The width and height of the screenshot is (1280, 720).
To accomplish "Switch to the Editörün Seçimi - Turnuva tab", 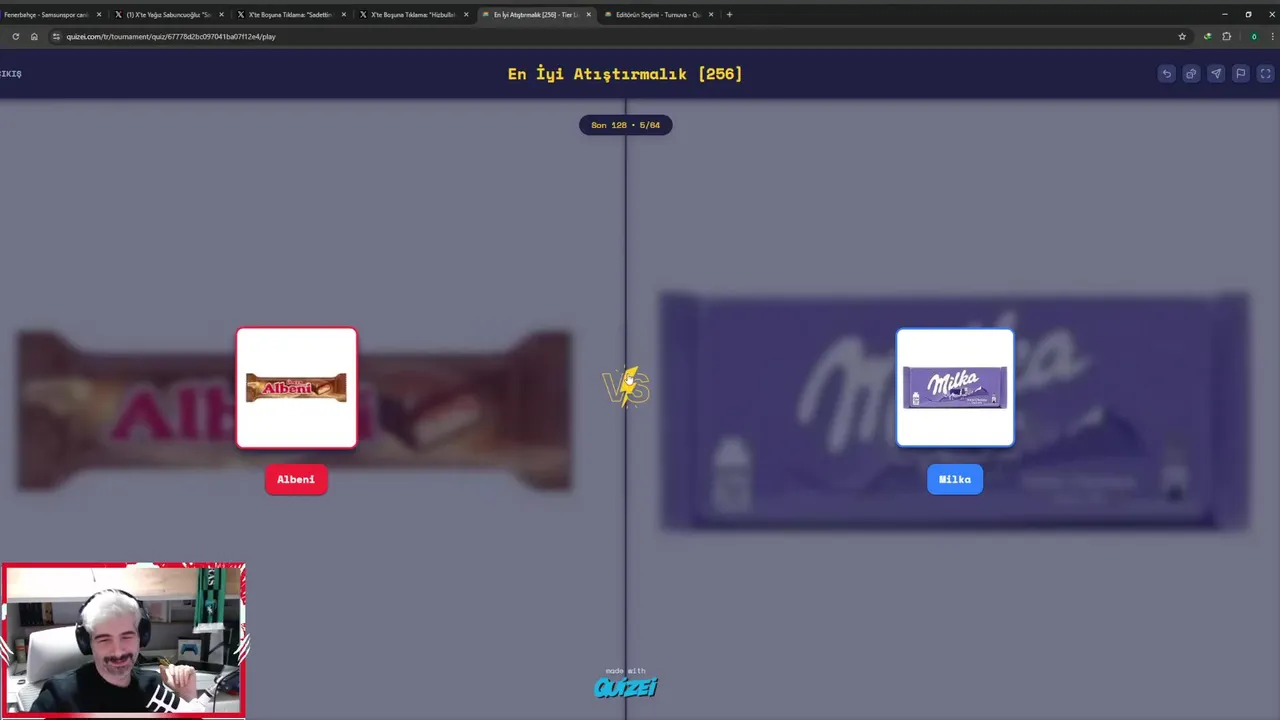I will [x=657, y=15].
